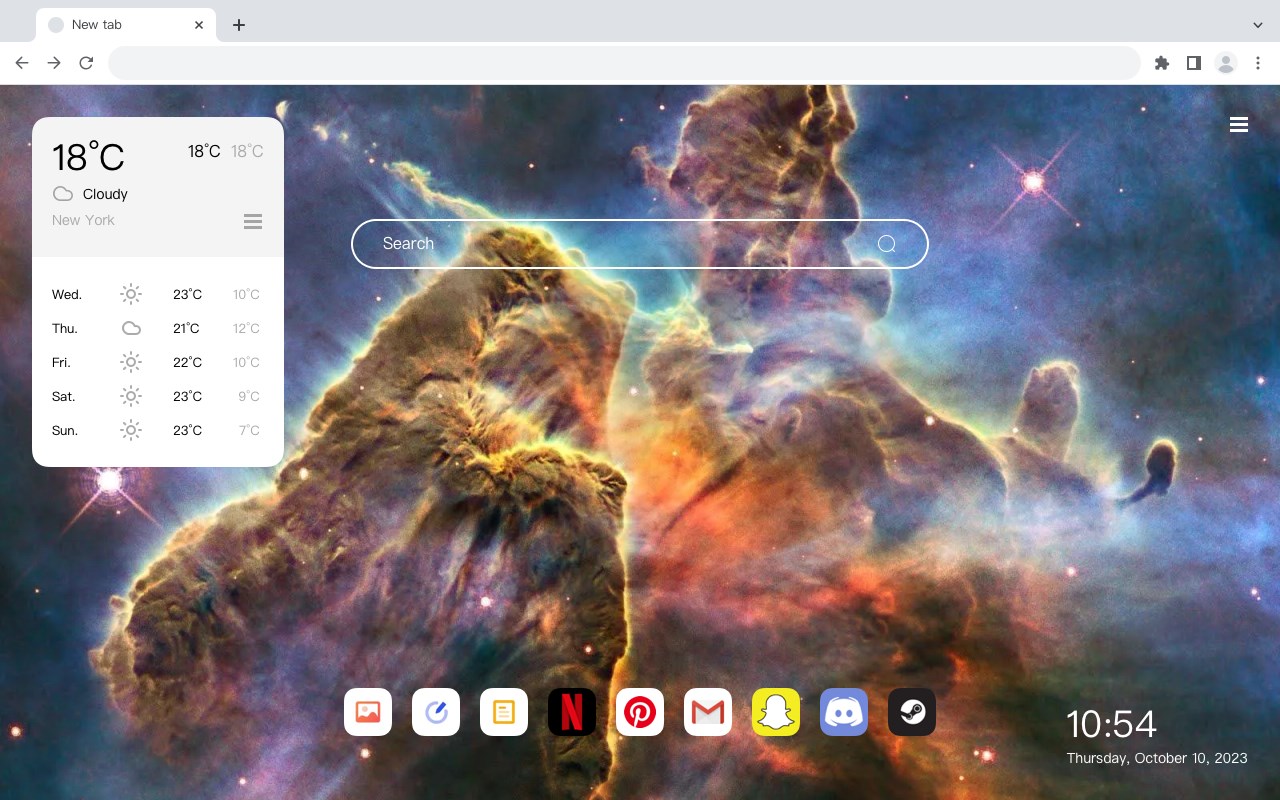Select the Wed. forecast row
The width and height of the screenshot is (1280, 800).
click(157, 294)
